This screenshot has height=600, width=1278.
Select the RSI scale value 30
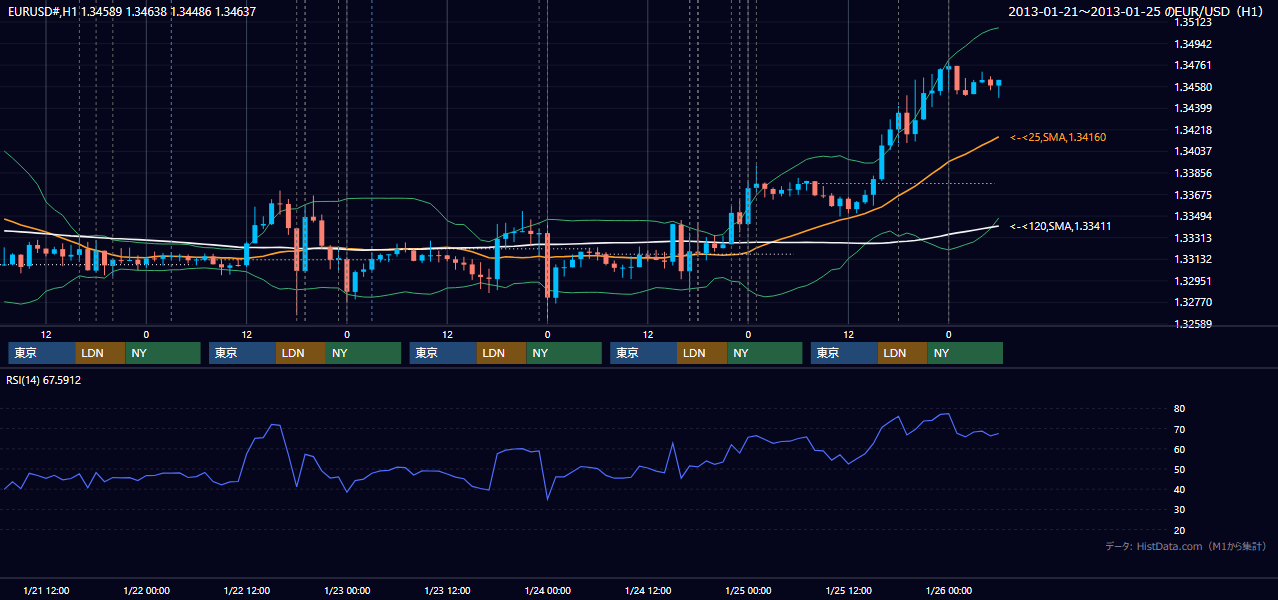[x=1179, y=510]
